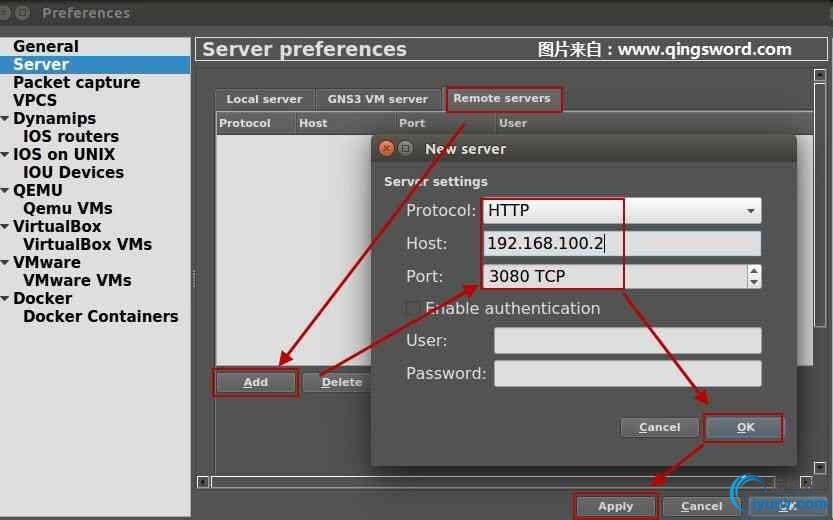Select IOU Devices item
This screenshot has height=520, width=833.
coord(73,172)
